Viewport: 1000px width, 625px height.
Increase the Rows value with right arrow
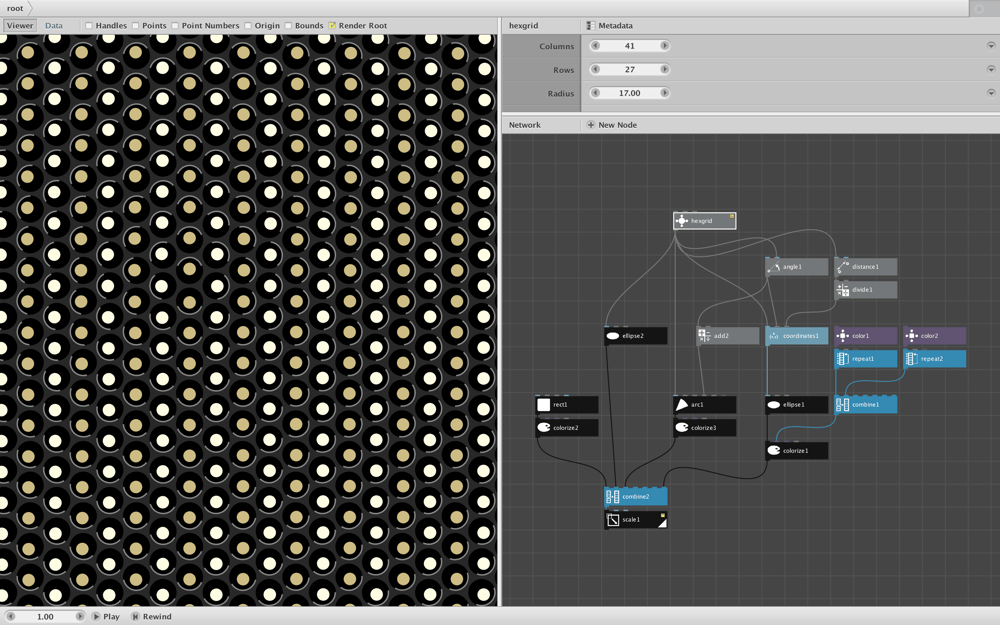pyautogui.click(x=665, y=70)
